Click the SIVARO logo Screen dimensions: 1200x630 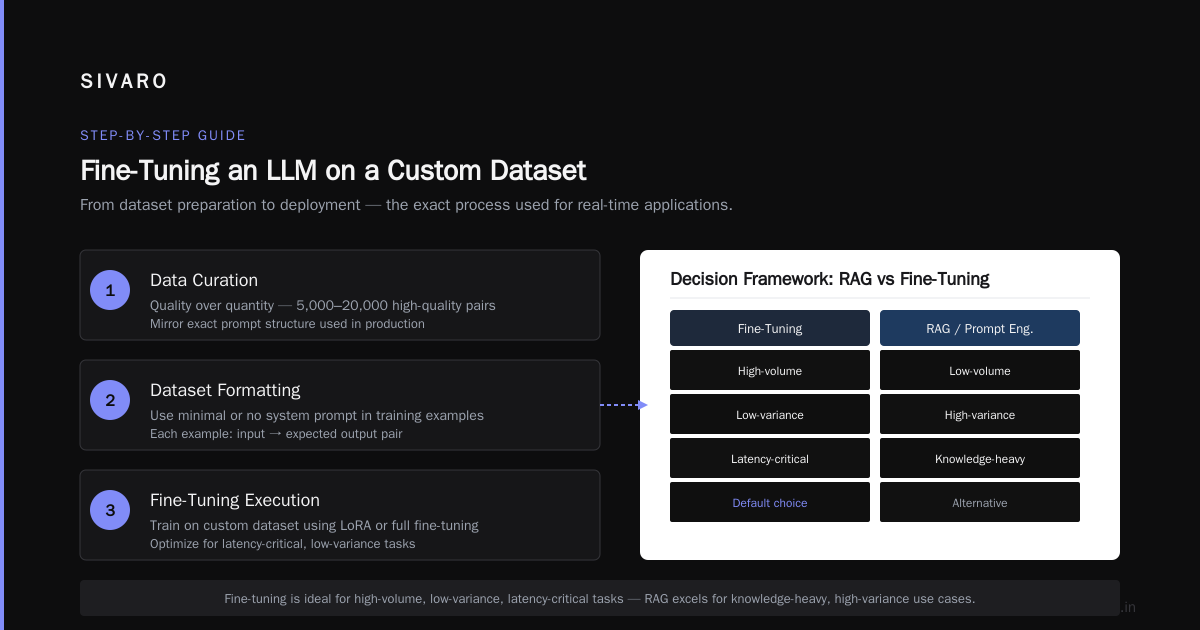point(124,82)
